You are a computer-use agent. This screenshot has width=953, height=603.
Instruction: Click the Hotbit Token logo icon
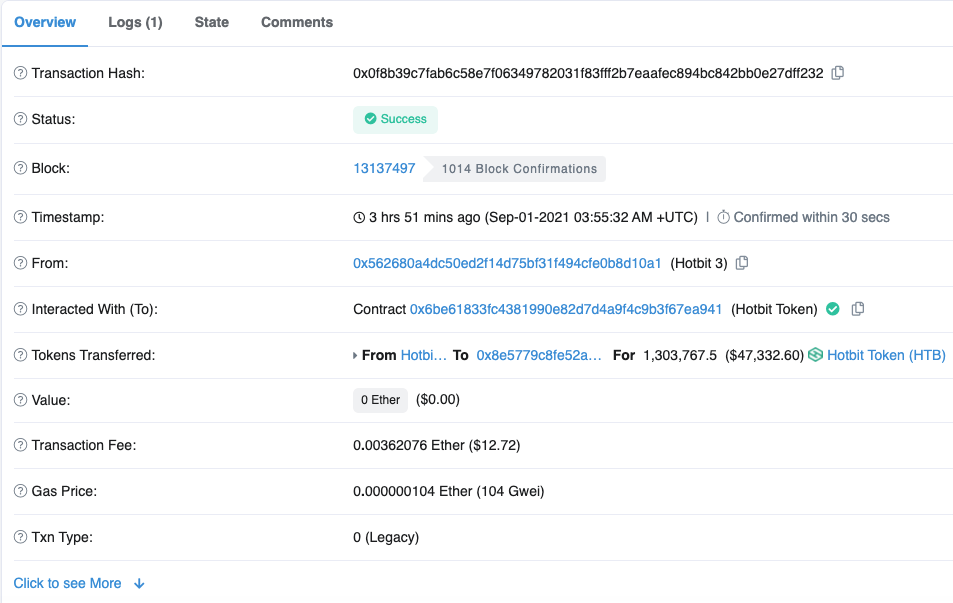pos(815,355)
